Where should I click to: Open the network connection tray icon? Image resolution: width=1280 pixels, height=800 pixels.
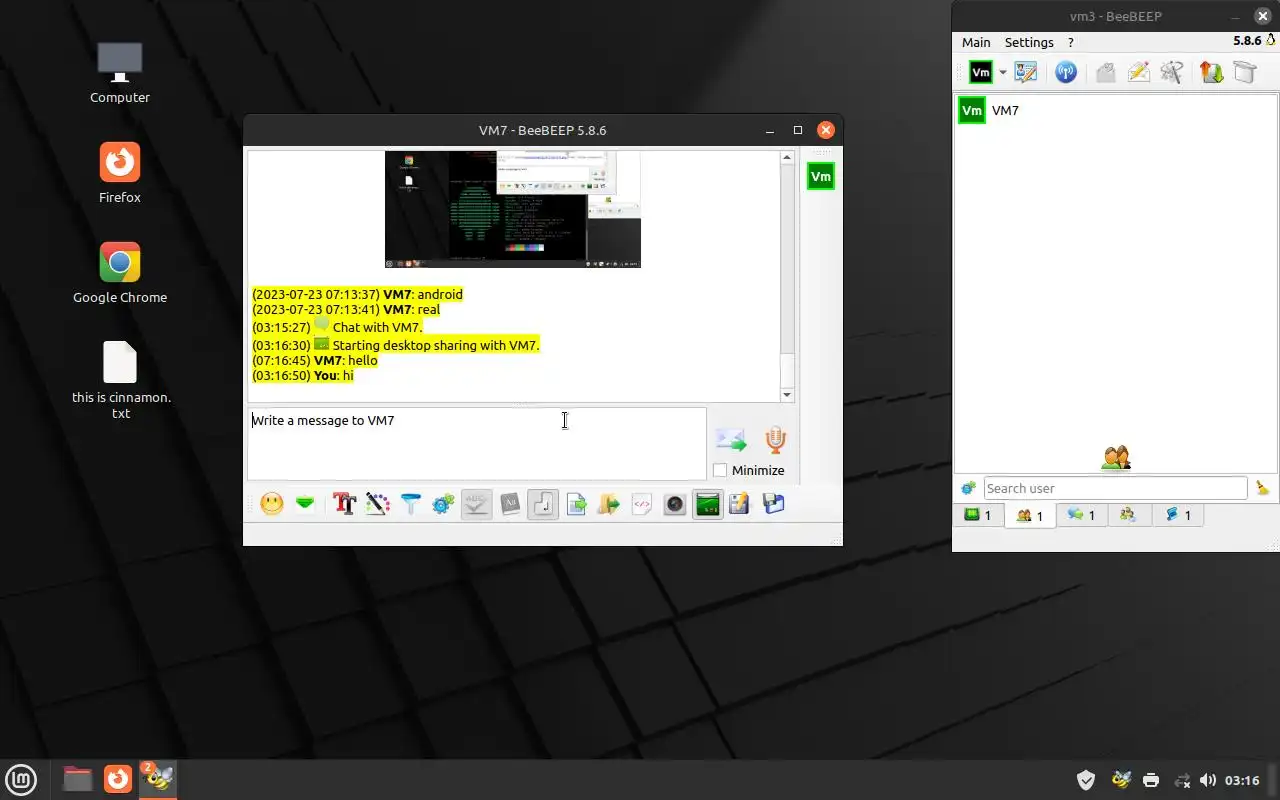click(1182, 780)
